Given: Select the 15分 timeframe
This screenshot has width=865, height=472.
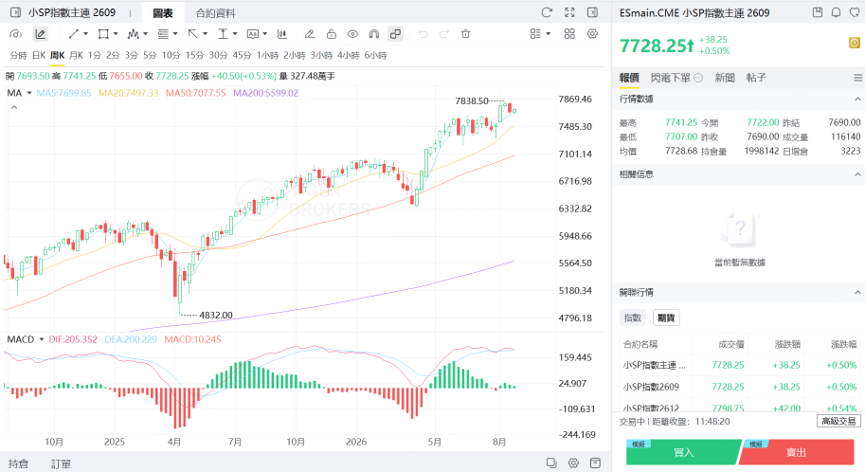Looking at the screenshot, I should point(195,55).
